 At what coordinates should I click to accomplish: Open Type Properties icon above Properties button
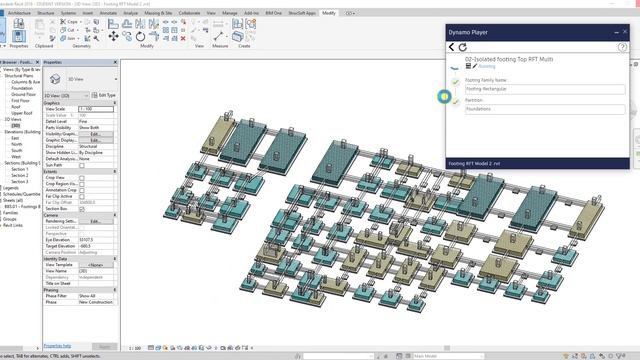tap(18, 23)
